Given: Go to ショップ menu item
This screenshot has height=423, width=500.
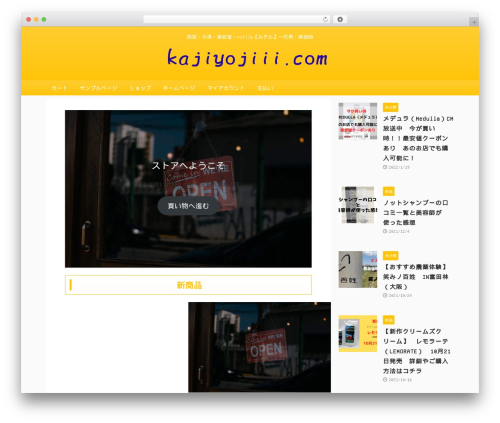Looking at the screenshot, I should click(140, 88).
